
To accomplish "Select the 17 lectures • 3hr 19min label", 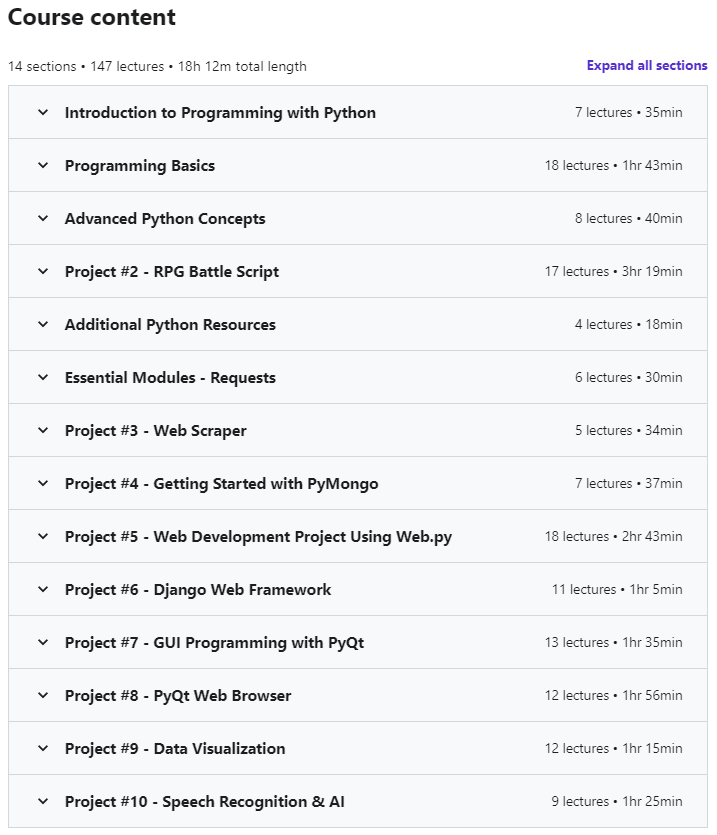I will click(613, 272).
